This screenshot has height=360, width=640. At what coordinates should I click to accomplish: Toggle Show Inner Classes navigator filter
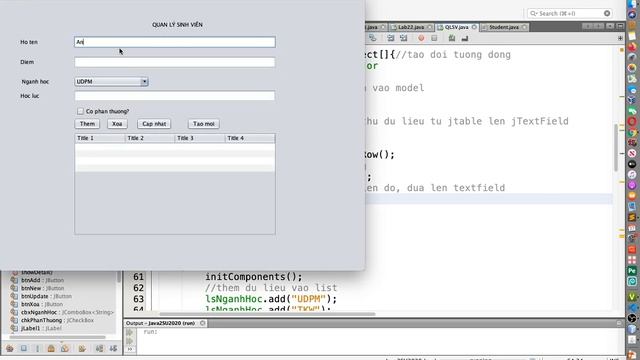(65, 349)
